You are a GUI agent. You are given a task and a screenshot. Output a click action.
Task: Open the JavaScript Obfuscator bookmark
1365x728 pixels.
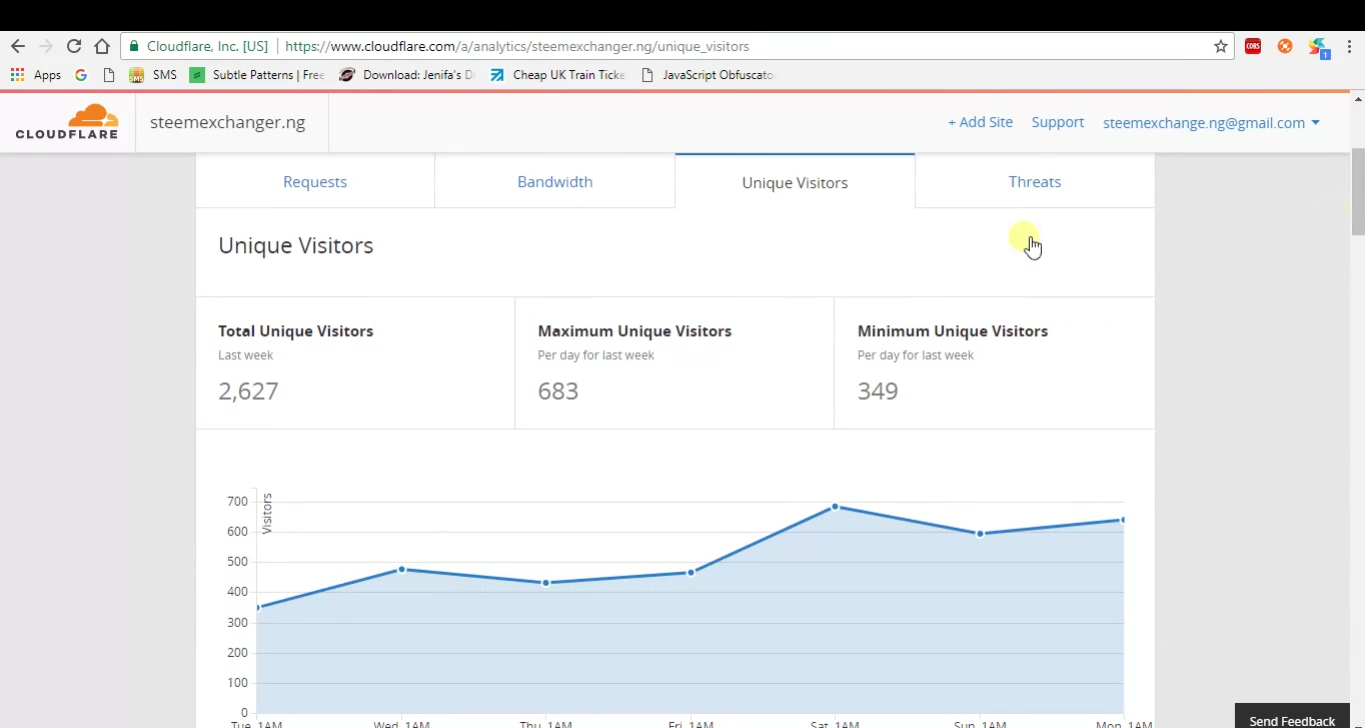coord(707,75)
